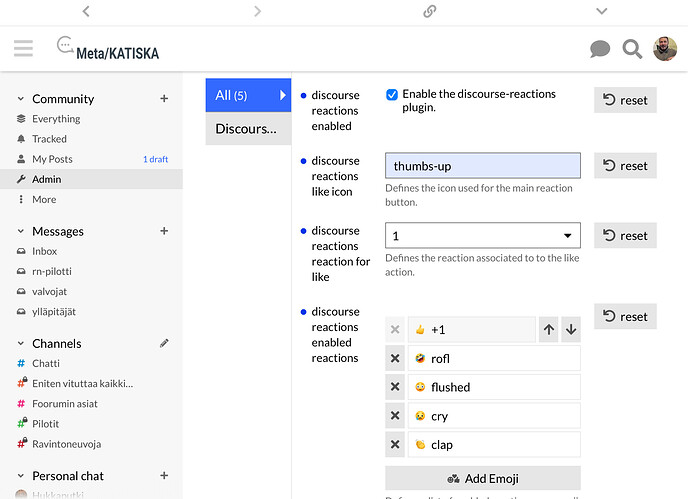Click the plus icon next to Messages

coord(164,231)
